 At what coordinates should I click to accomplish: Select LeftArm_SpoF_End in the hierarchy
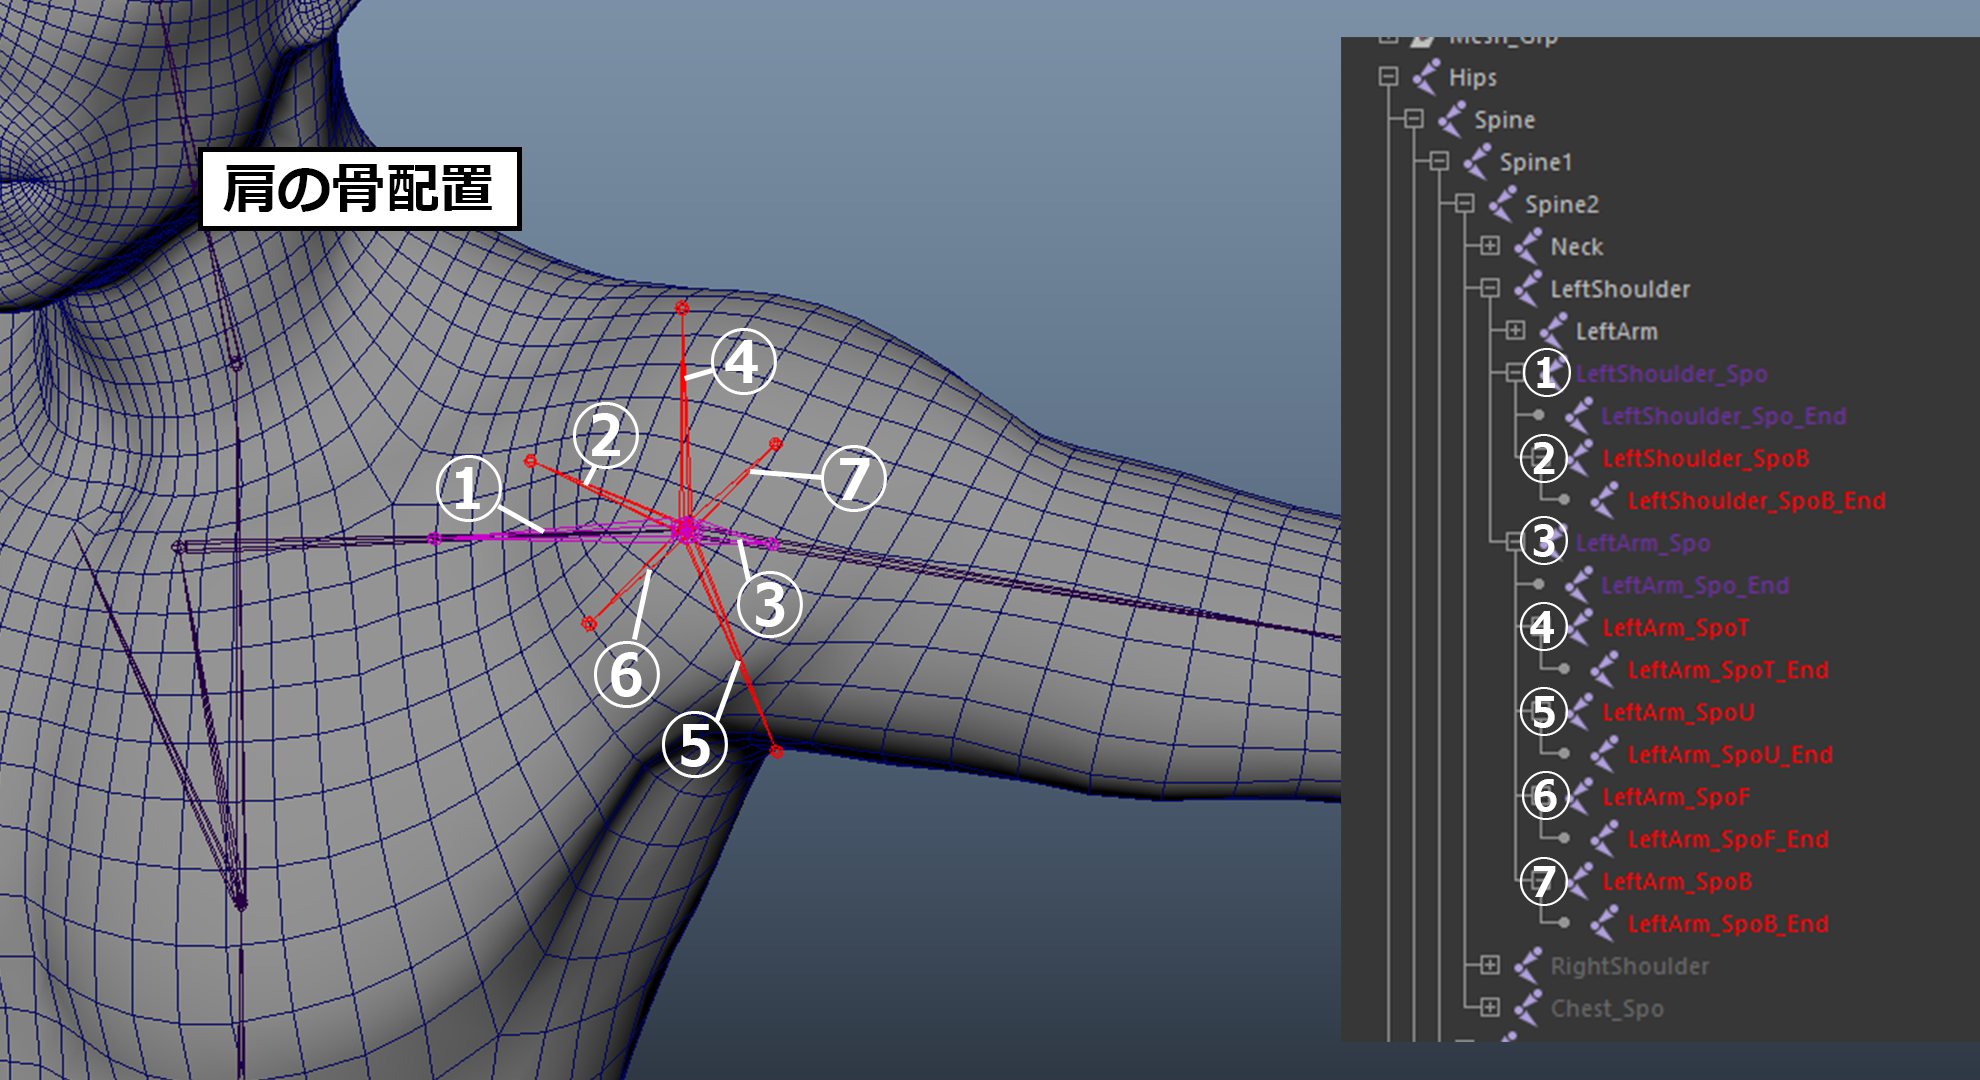click(1727, 840)
